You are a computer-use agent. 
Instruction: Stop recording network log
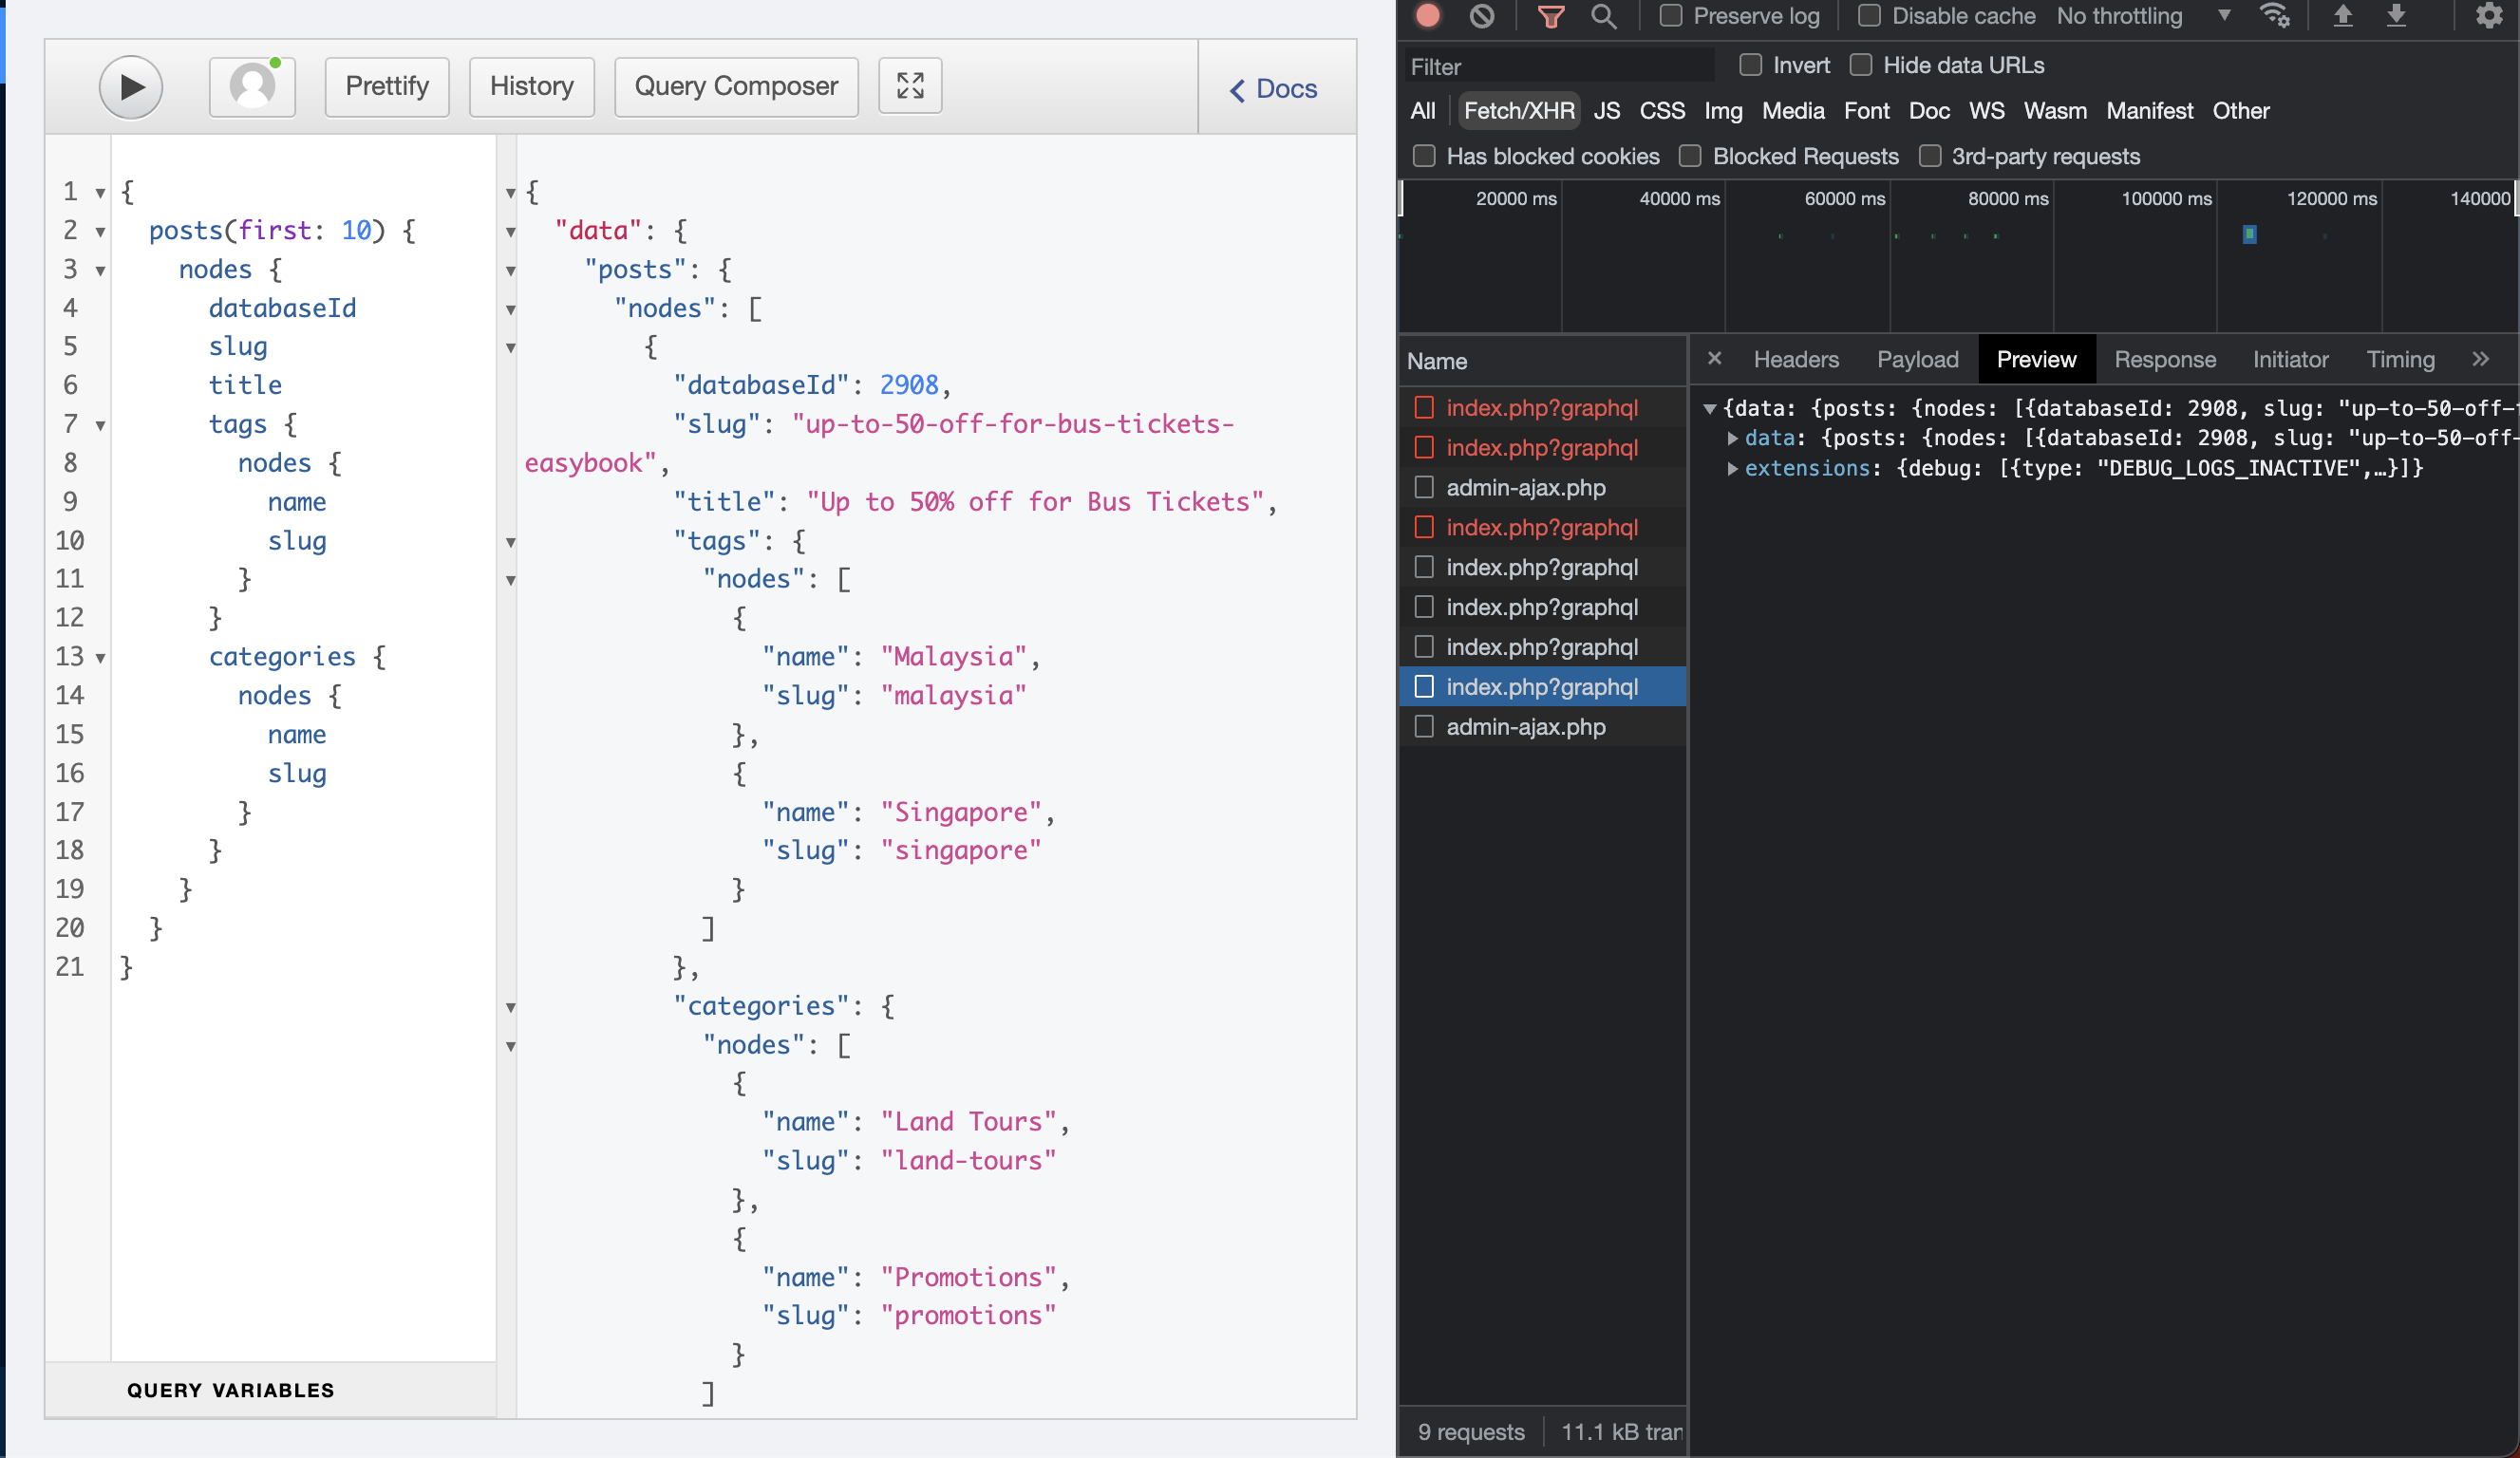point(1428,16)
